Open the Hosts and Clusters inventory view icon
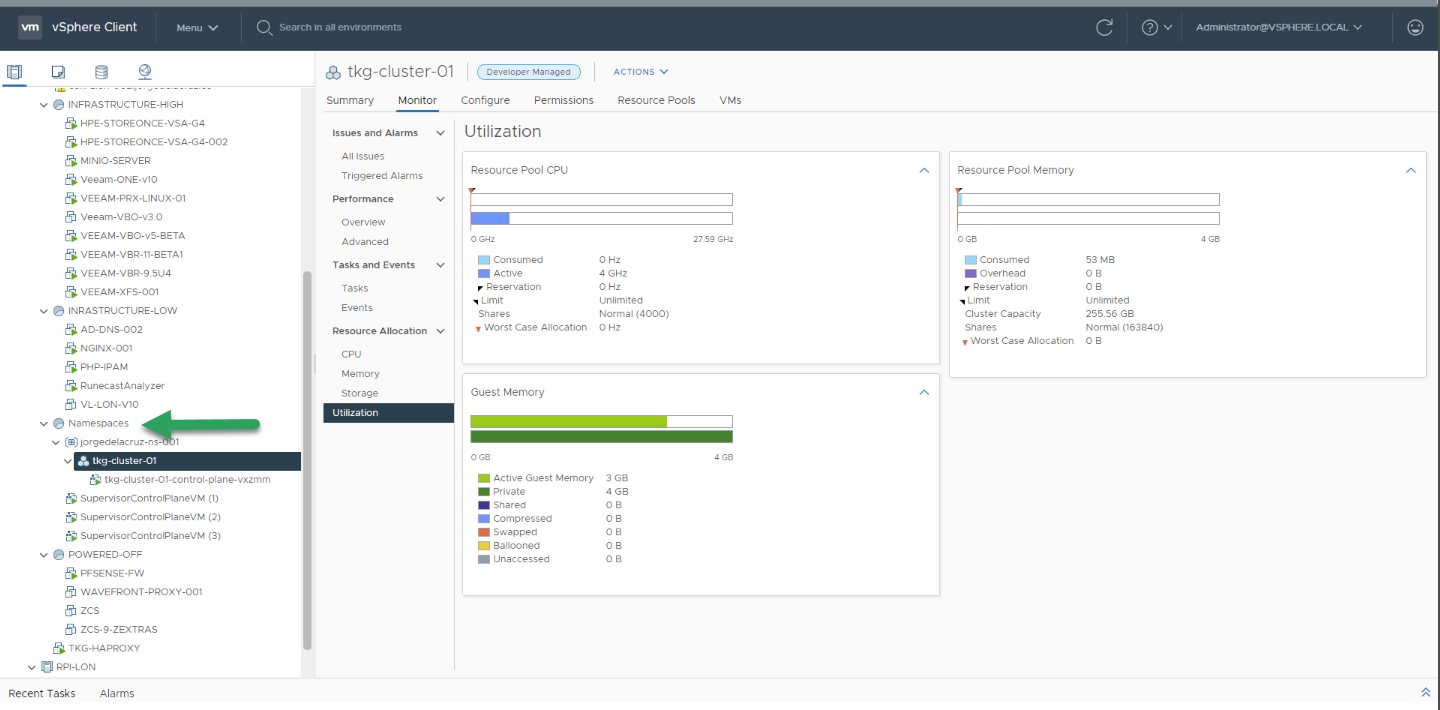Viewport: 1440px width, 710px height. (14, 72)
